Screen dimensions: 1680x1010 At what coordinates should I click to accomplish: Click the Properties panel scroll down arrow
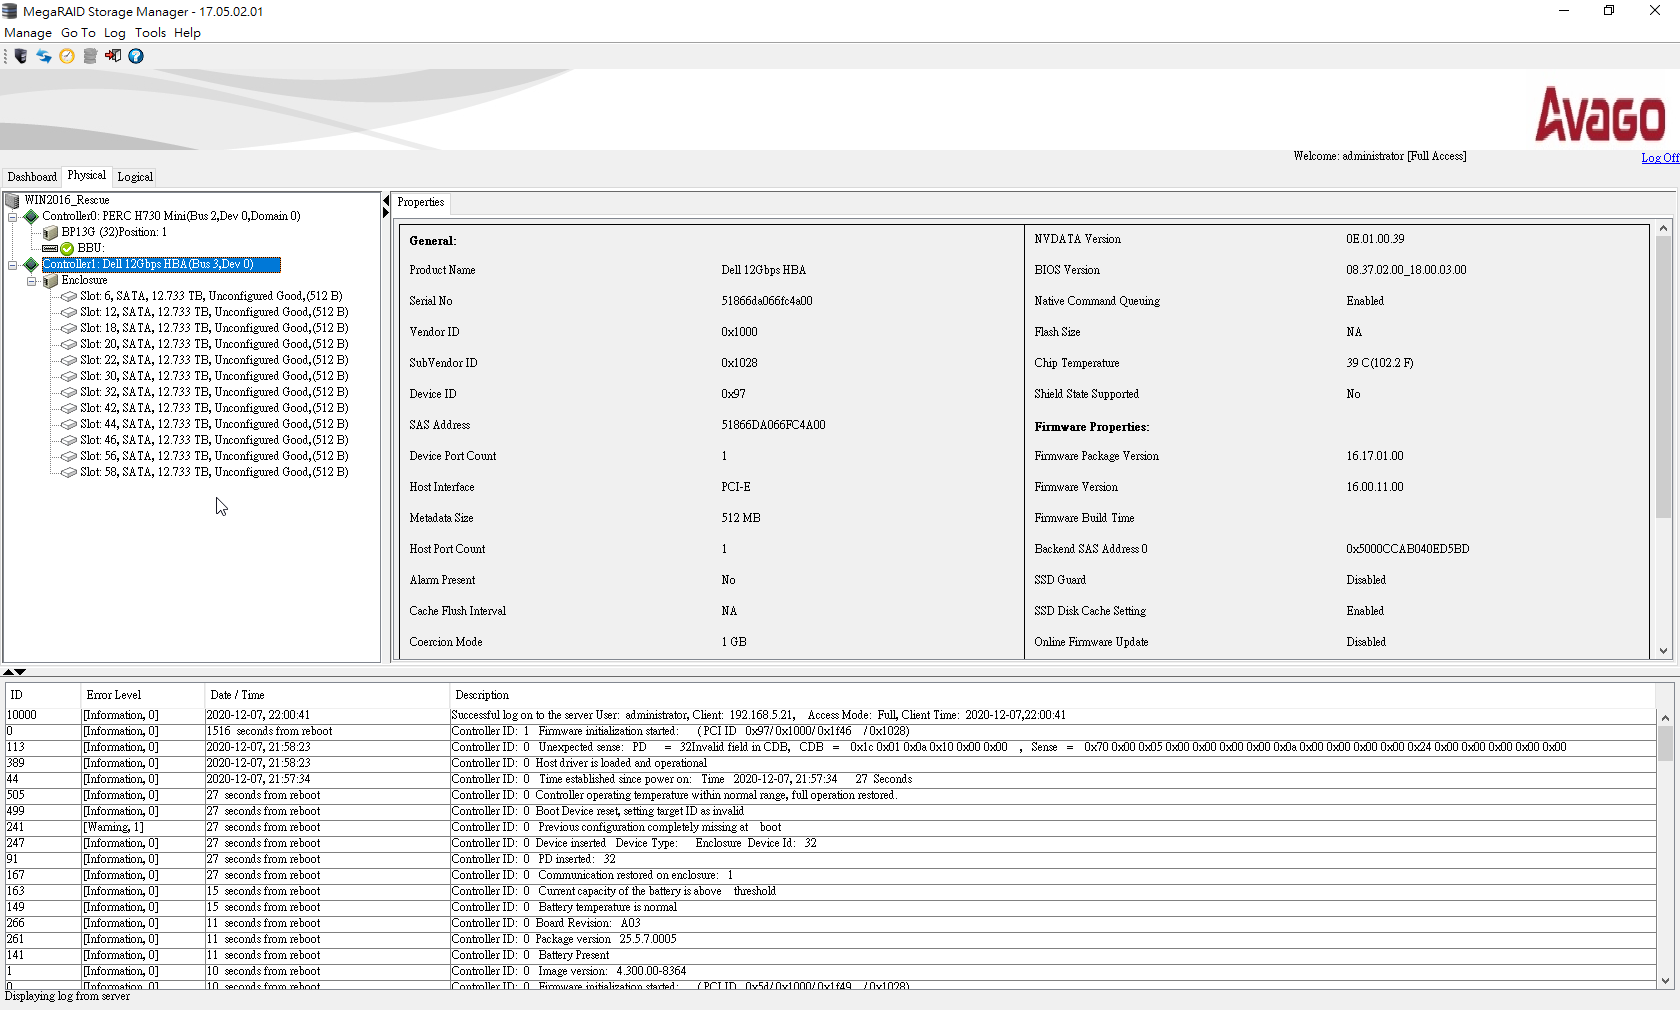coord(1664,651)
